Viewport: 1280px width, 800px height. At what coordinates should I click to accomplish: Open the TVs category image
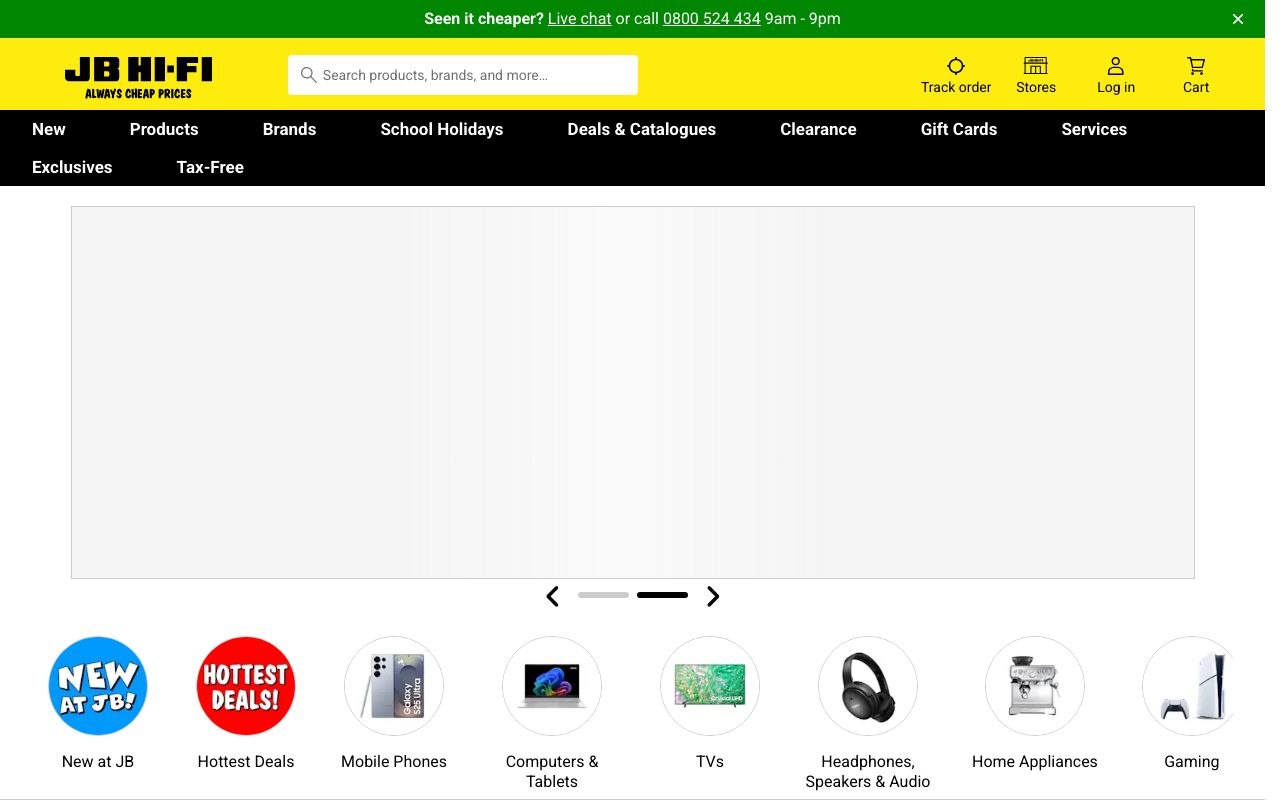(710, 686)
